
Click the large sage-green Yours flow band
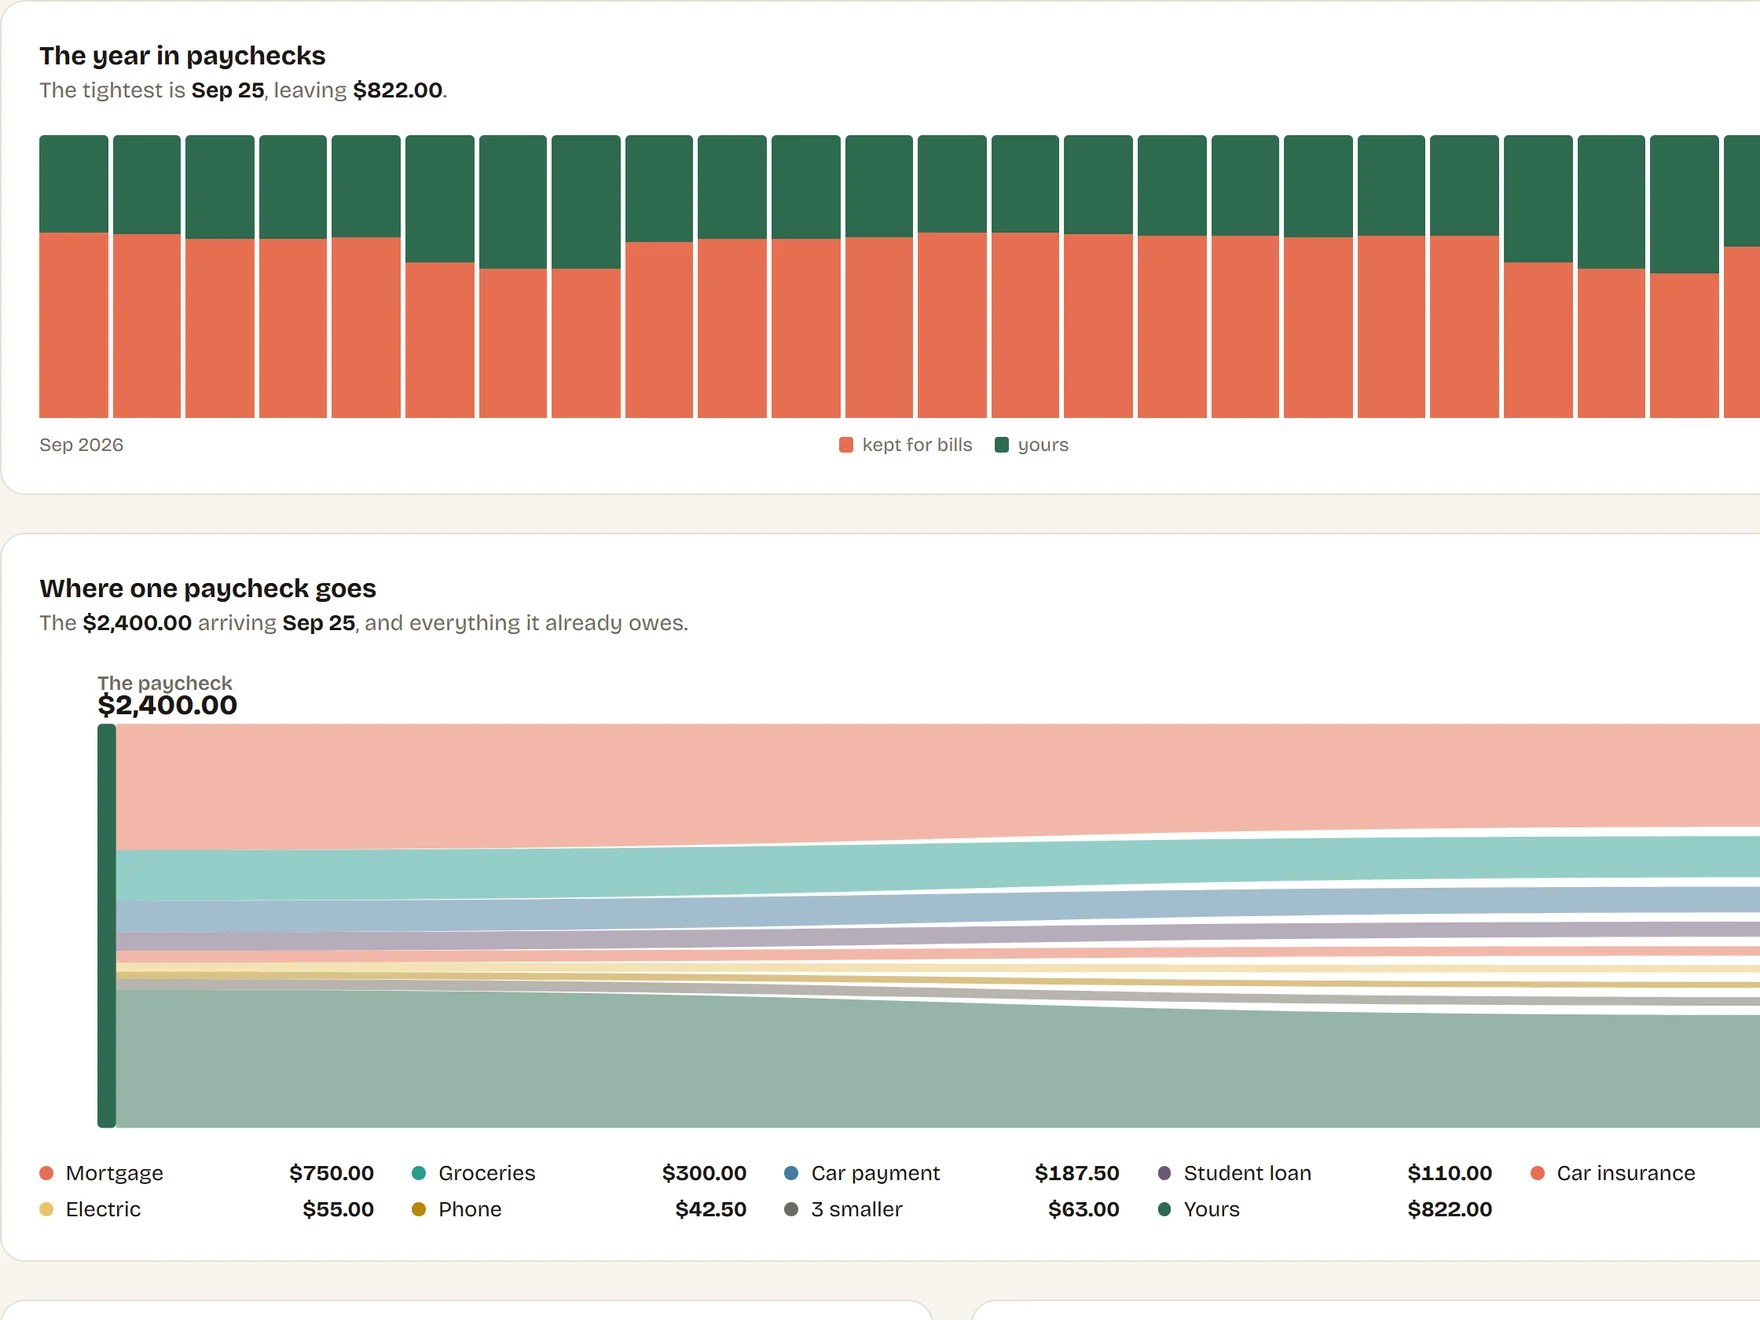938,1064
